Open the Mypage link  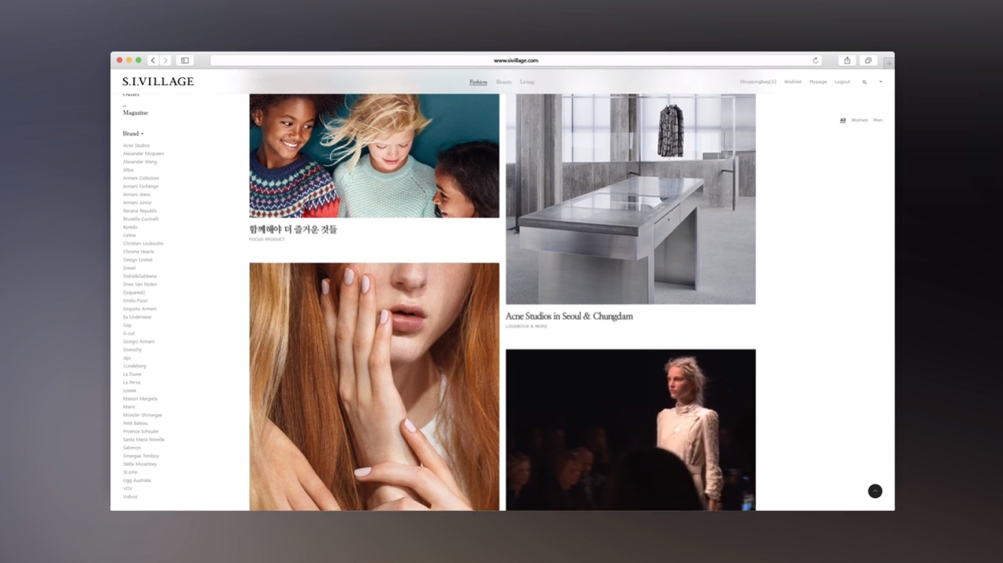pos(818,82)
